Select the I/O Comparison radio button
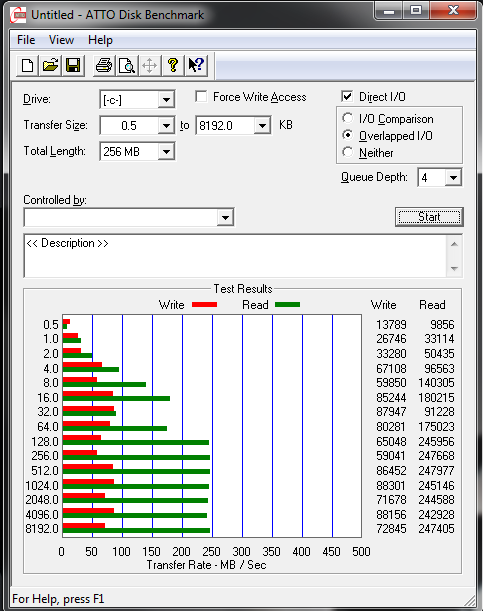 pyautogui.click(x=347, y=118)
